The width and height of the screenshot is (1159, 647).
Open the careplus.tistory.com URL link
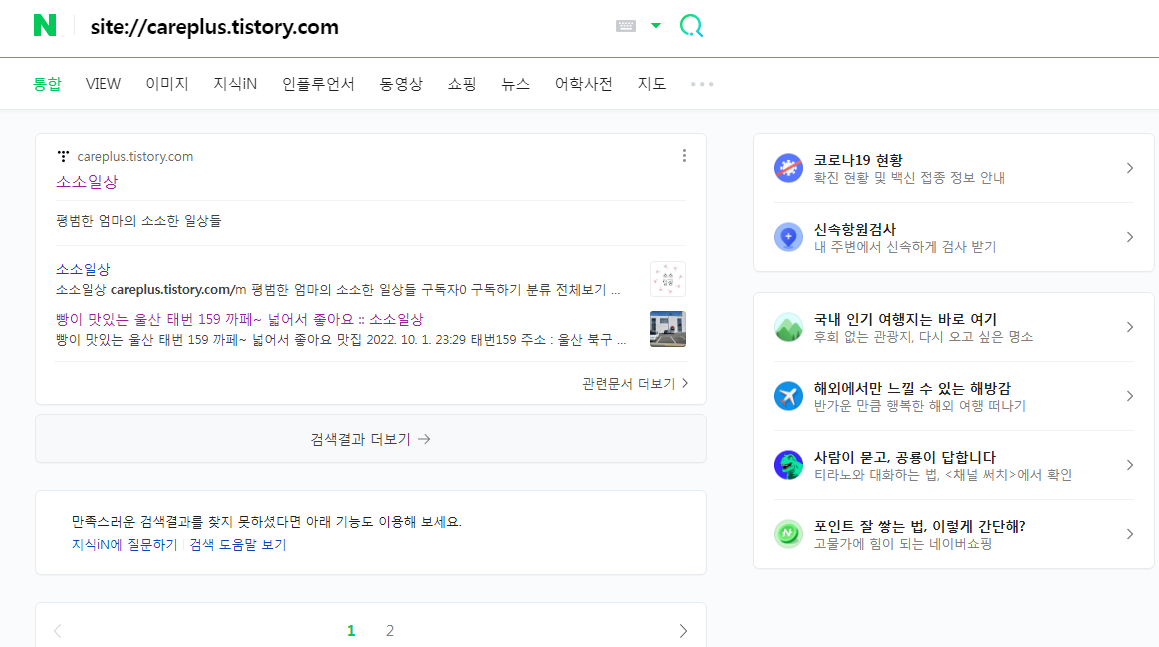pyautogui.click(x=135, y=156)
